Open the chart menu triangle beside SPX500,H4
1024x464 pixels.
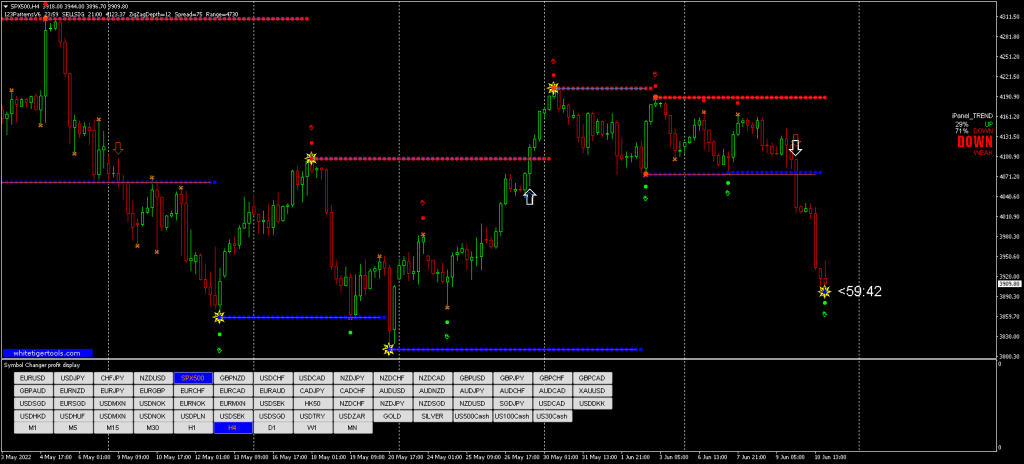coord(5,5)
